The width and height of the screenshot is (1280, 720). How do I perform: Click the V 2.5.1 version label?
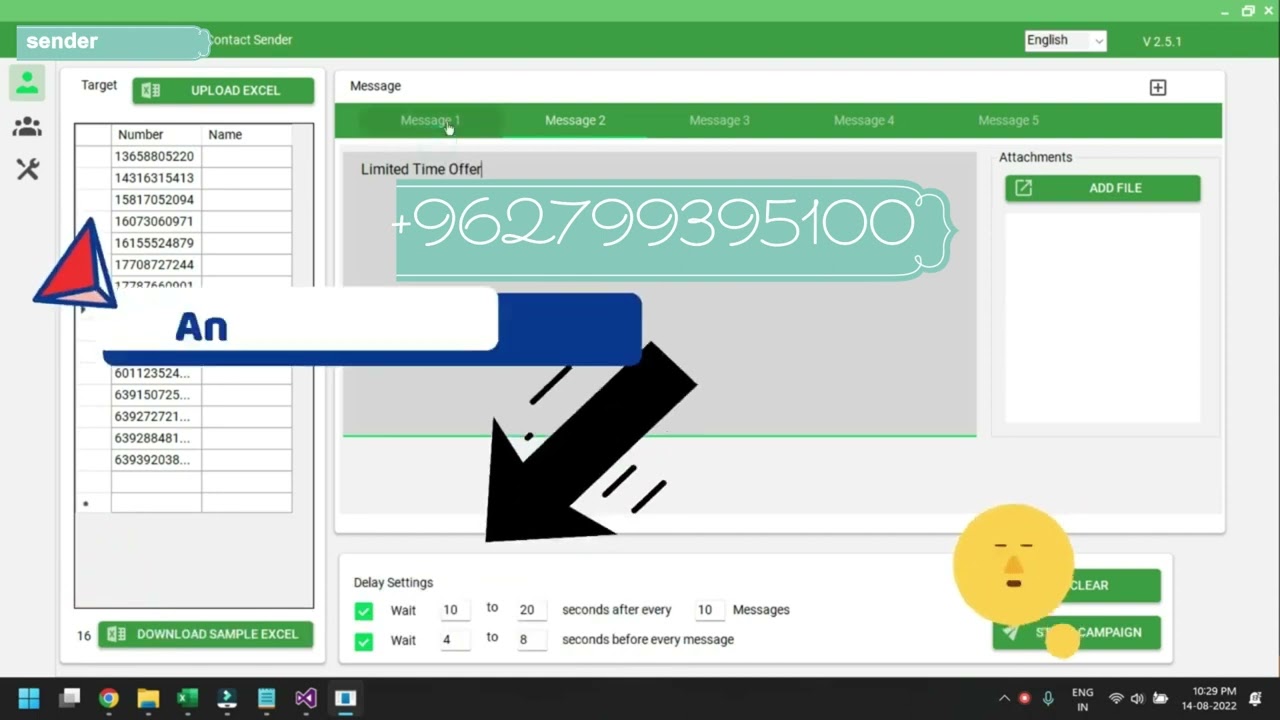tap(1162, 42)
